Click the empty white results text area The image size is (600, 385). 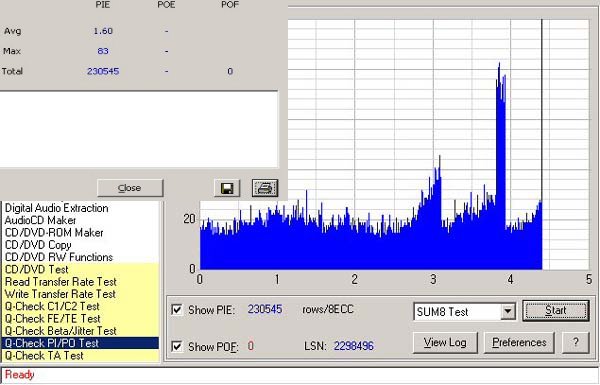click(x=139, y=129)
